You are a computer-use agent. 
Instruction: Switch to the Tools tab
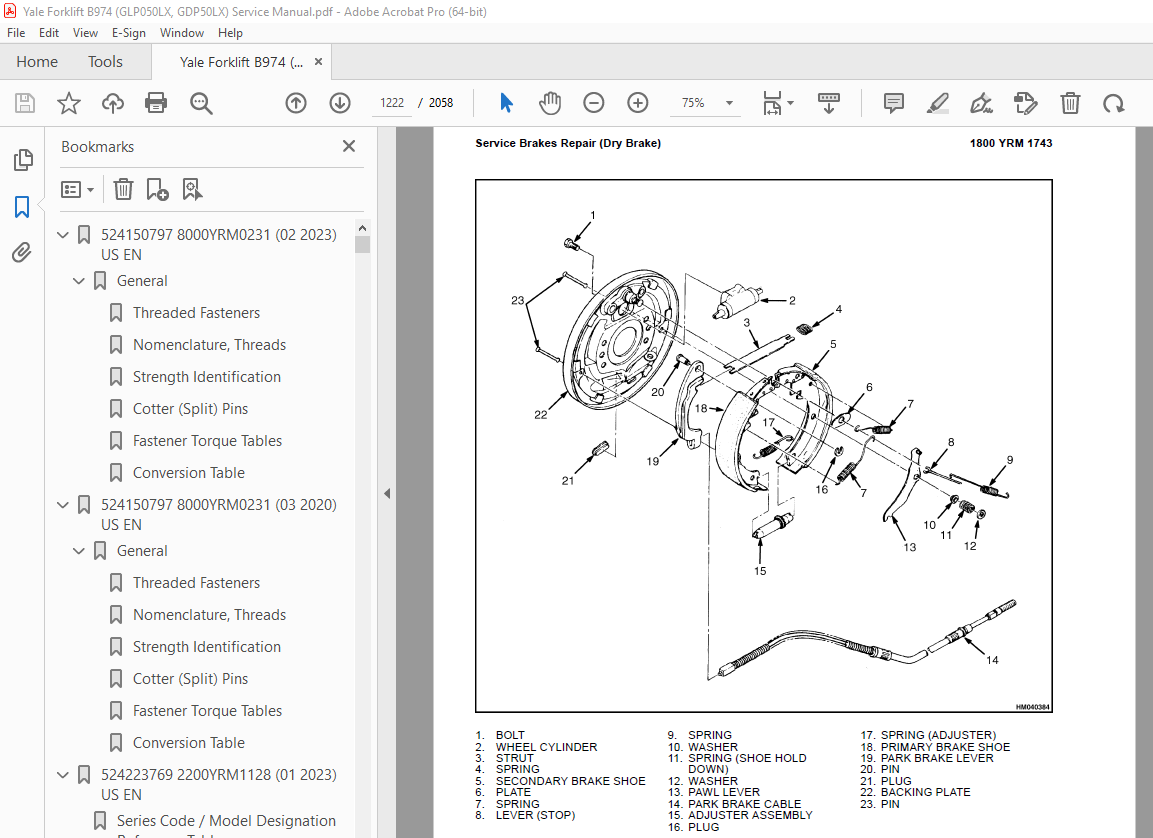105,62
